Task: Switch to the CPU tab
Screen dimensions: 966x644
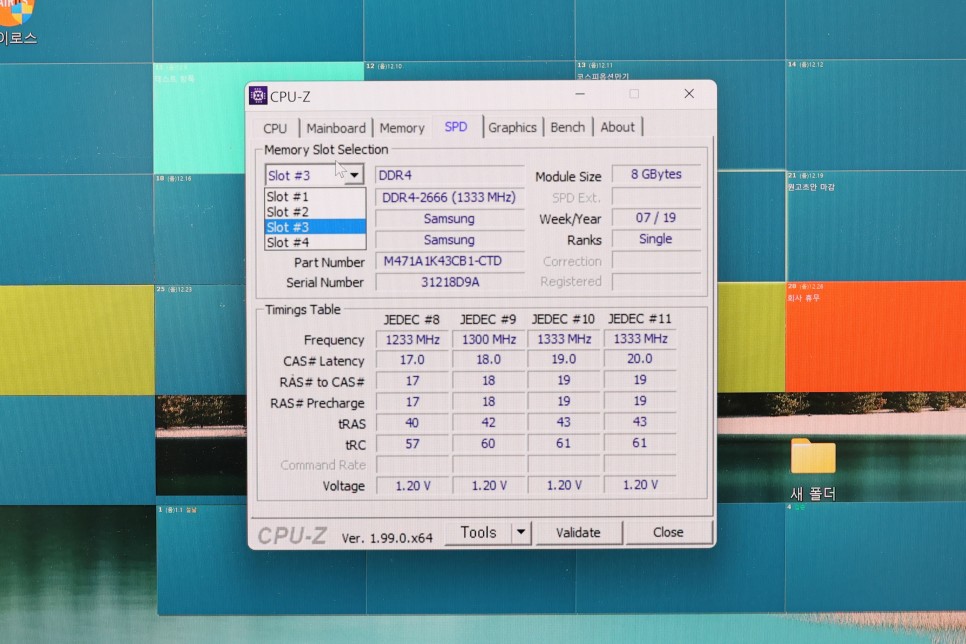Action: click(x=275, y=128)
